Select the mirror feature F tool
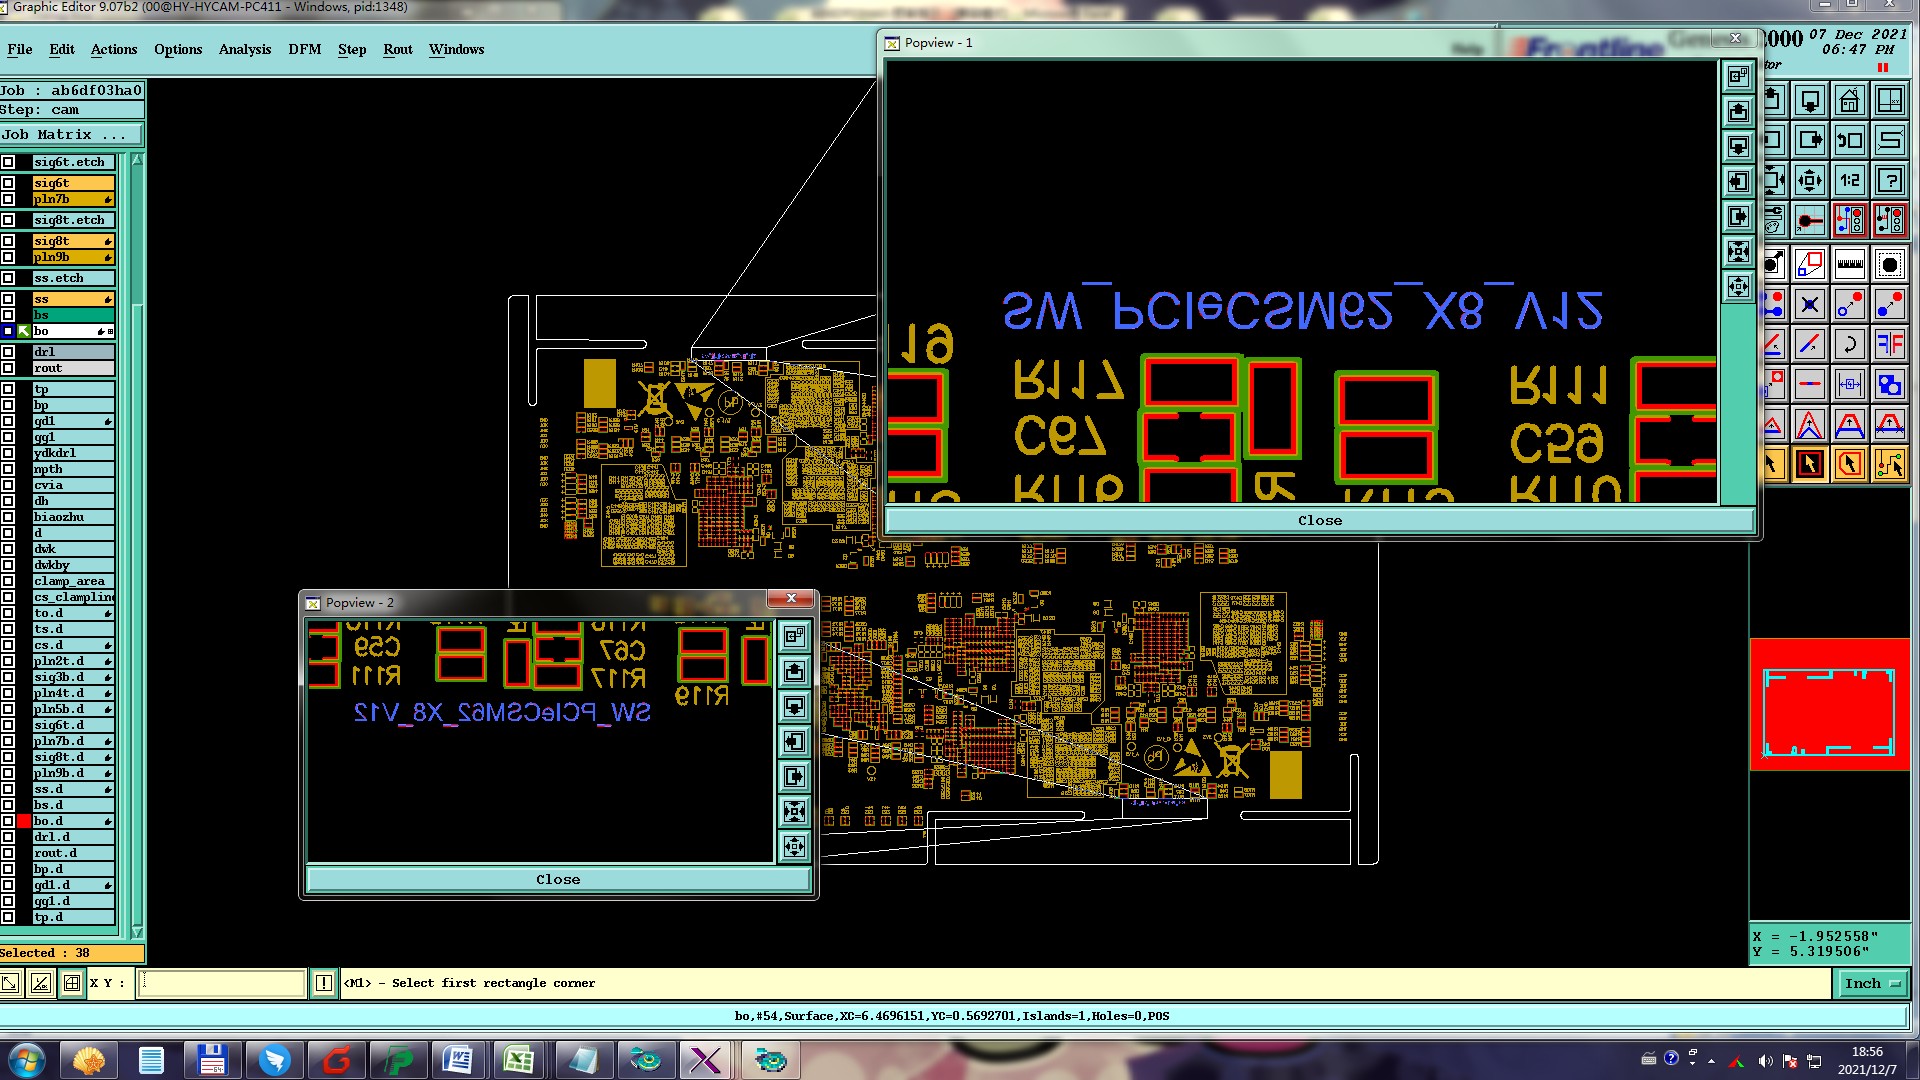1920x1080 pixels. point(1889,345)
